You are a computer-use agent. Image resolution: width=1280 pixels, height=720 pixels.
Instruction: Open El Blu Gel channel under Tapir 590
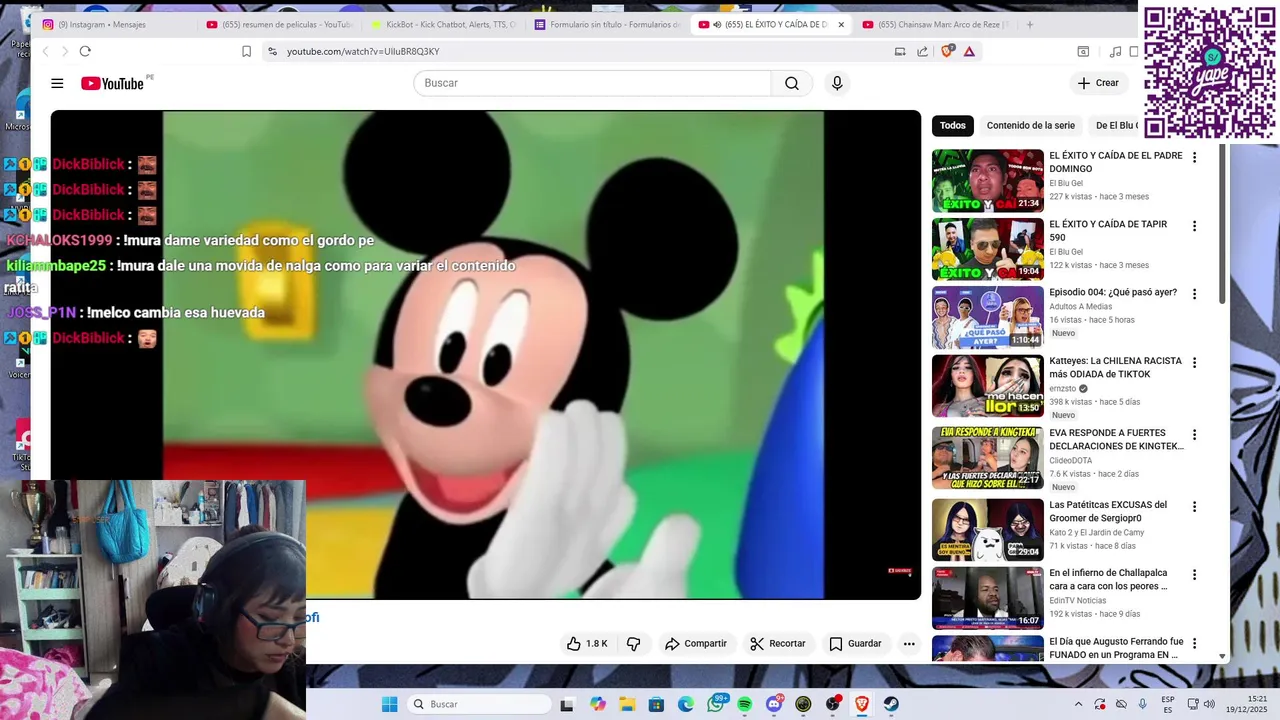[x=1066, y=252]
